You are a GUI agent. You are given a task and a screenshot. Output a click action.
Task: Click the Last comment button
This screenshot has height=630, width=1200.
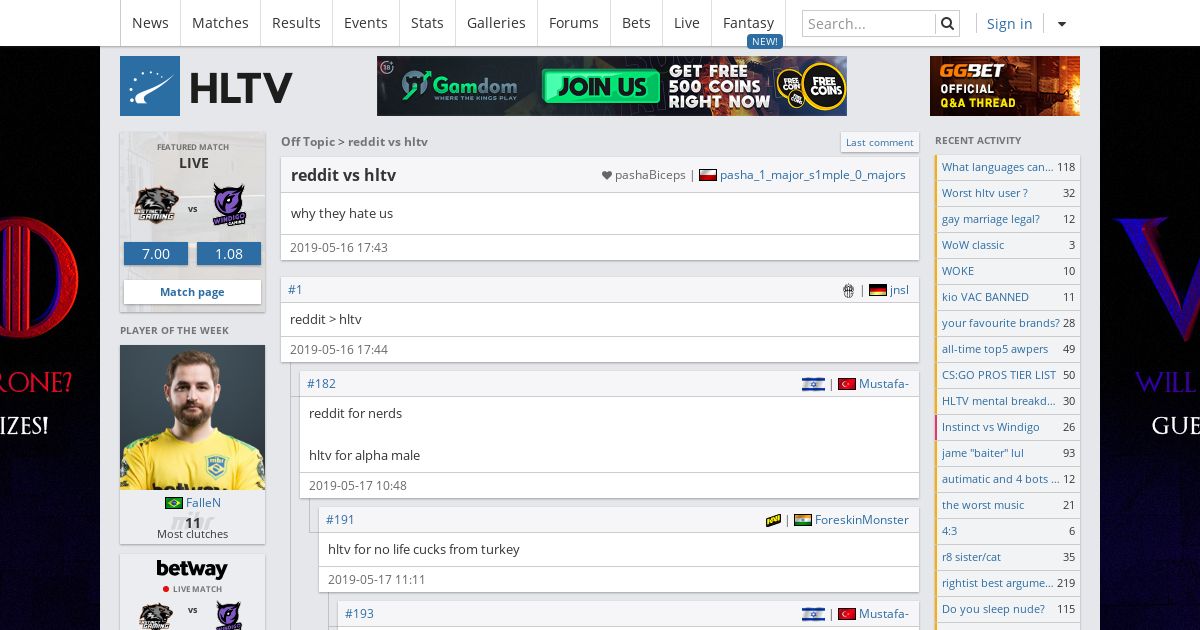(x=880, y=142)
